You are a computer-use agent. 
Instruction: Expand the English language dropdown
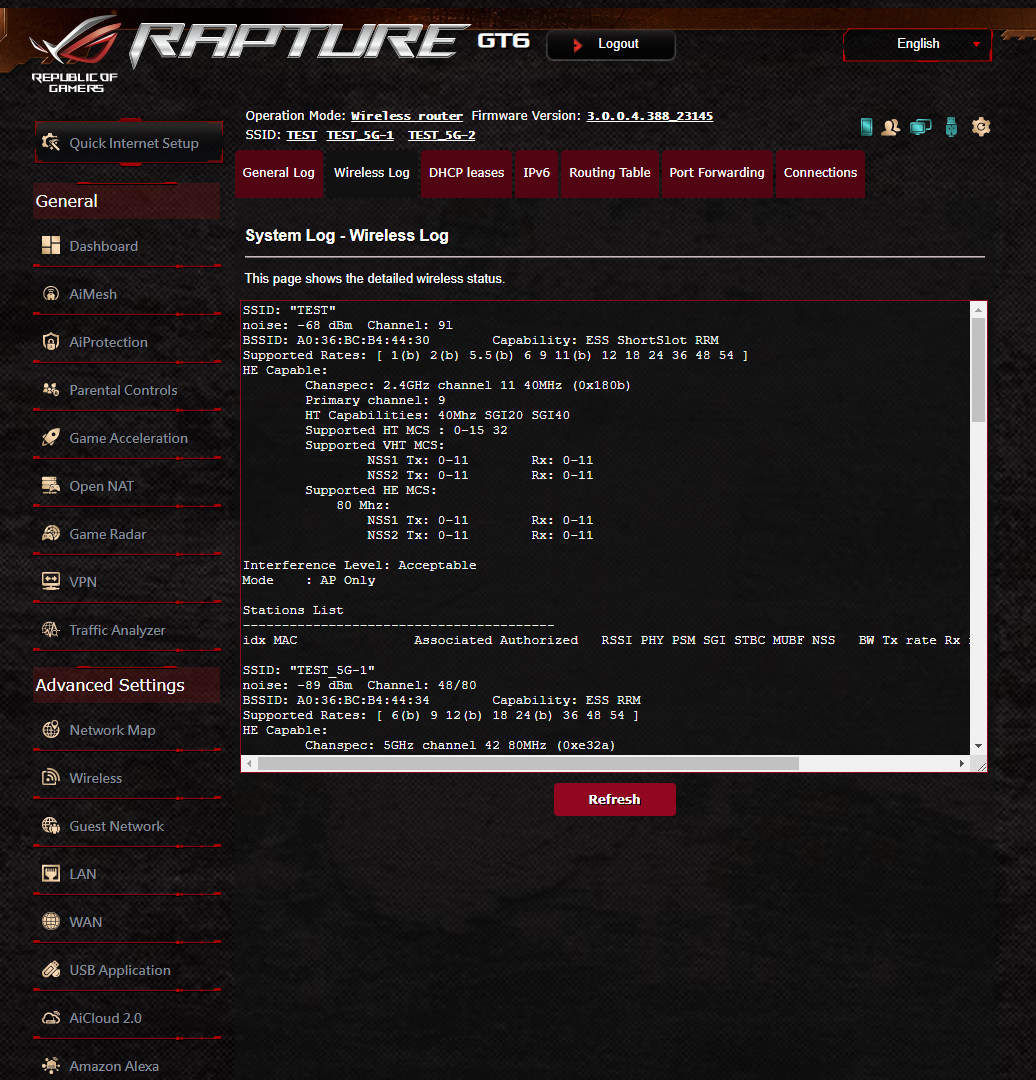coord(917,44)
